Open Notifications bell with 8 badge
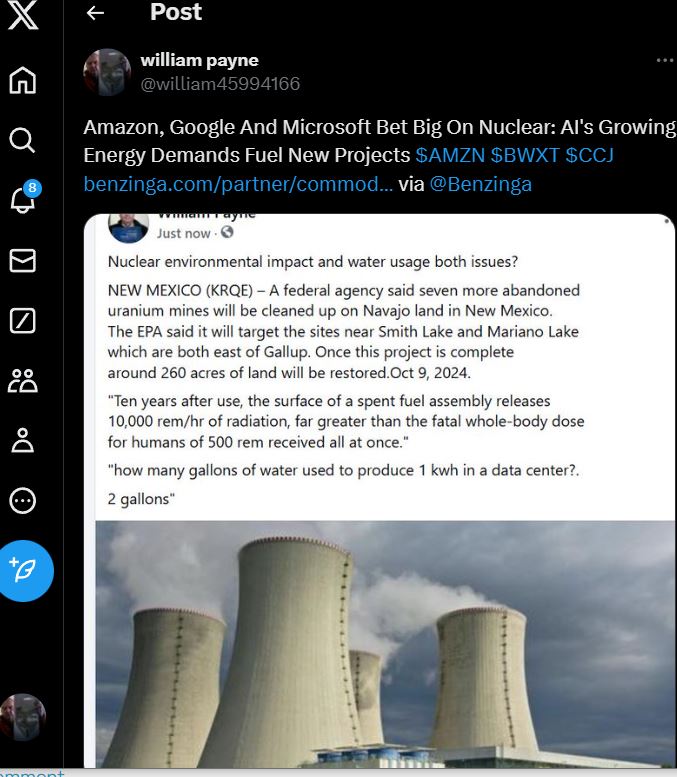Image resolution: width=677 pixels, height=777 pixels. click(25, 197)
